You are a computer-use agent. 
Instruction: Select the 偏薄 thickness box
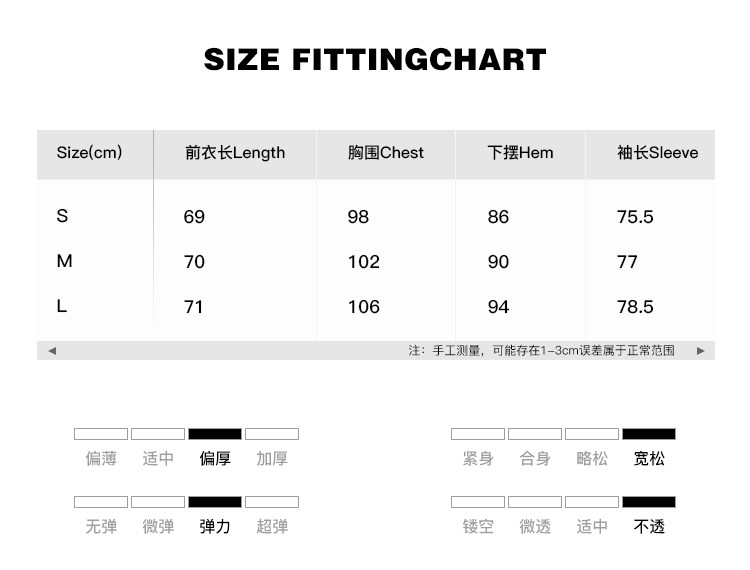coord(101,434)
